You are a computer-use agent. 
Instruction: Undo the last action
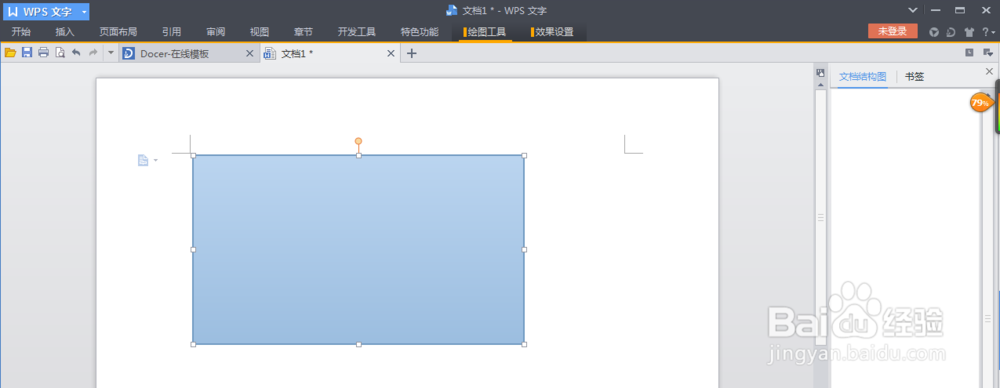77,53
